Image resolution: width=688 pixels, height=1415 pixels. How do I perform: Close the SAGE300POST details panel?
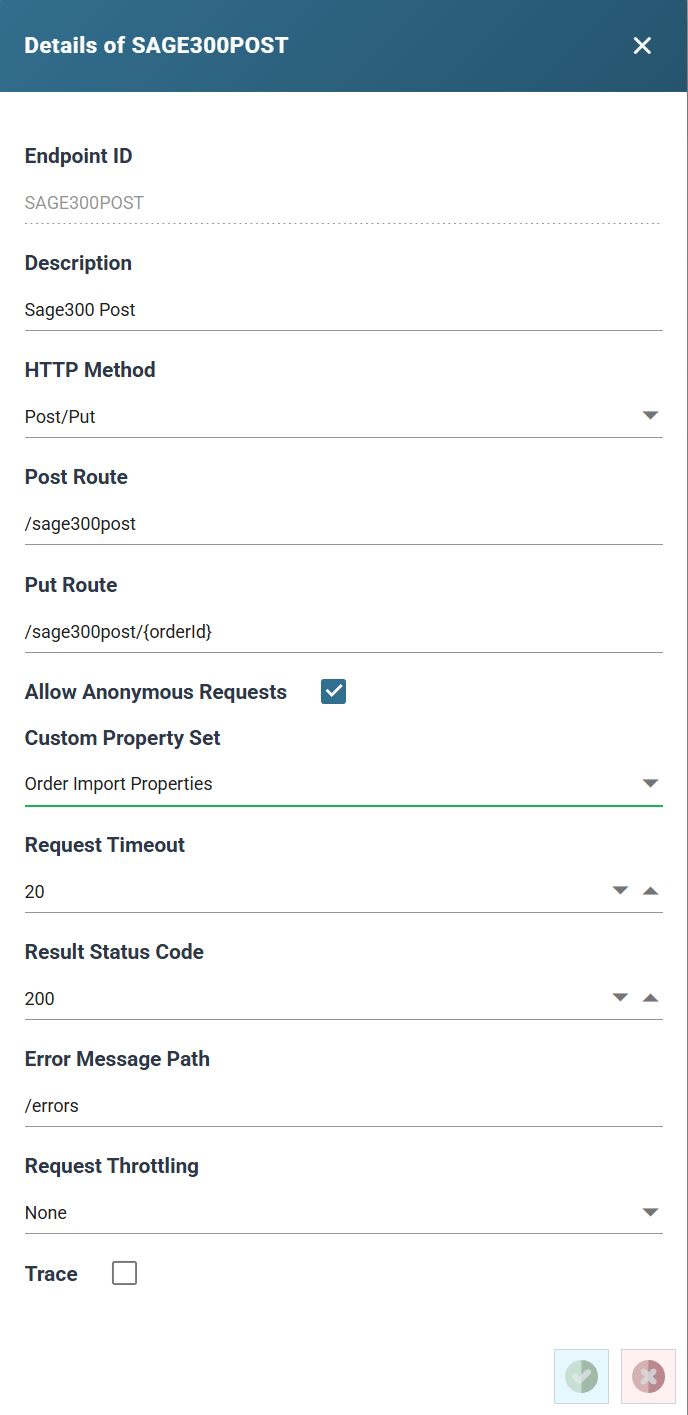[x=642, y=46]
